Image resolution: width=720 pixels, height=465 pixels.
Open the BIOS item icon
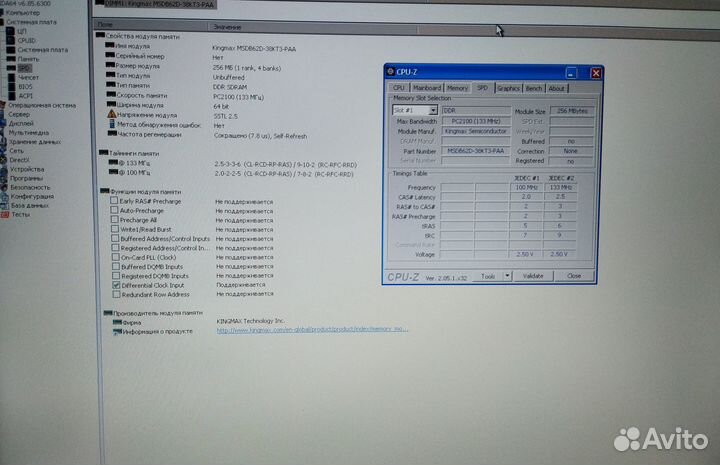[11, 87]
